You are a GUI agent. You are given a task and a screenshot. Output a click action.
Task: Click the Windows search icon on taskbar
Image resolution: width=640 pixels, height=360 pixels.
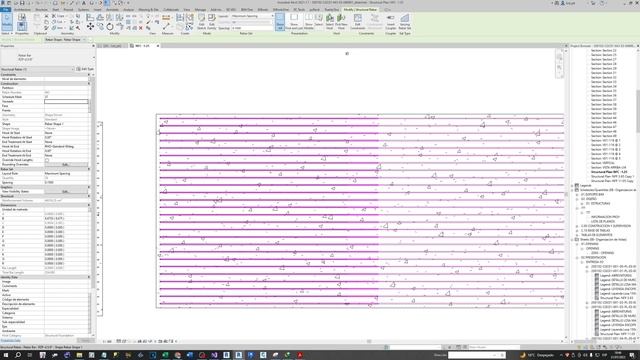click(x=18, y=355)
